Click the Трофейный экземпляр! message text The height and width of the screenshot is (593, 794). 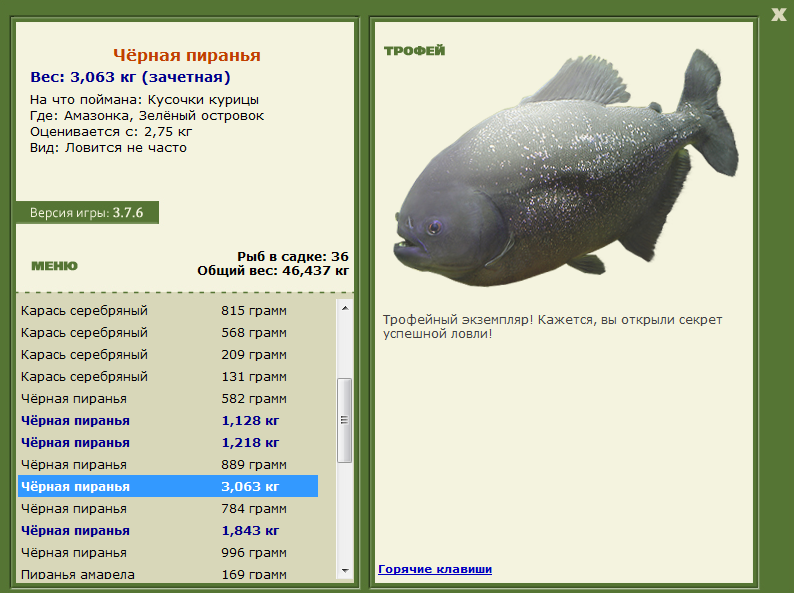coord(552,327)
